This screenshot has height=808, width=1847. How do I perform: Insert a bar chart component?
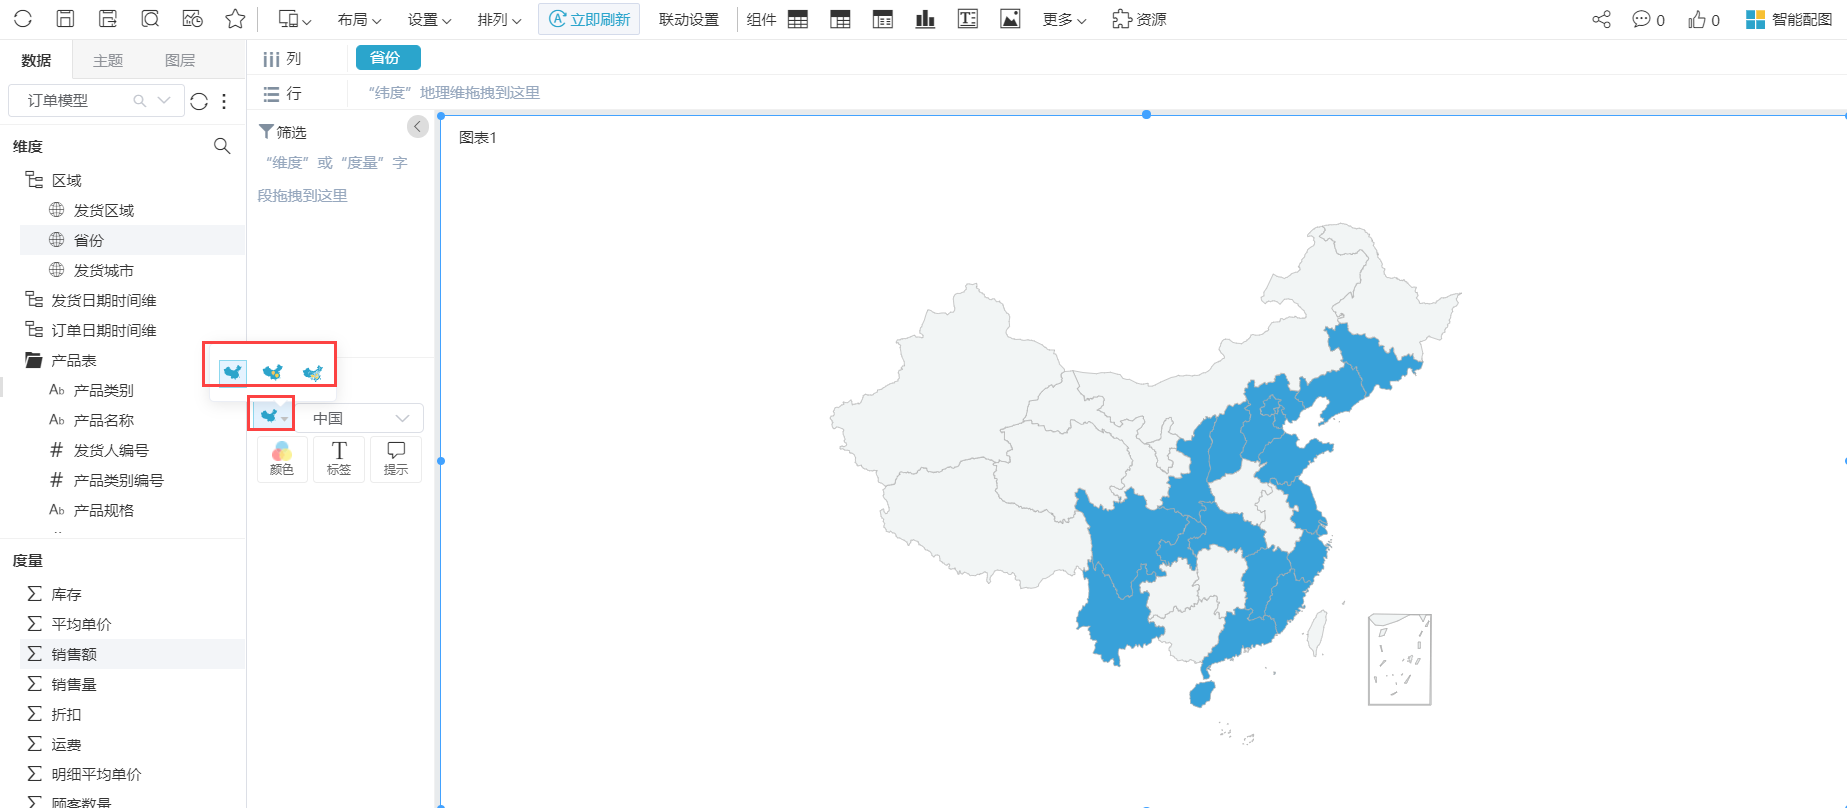coord(925,19)
